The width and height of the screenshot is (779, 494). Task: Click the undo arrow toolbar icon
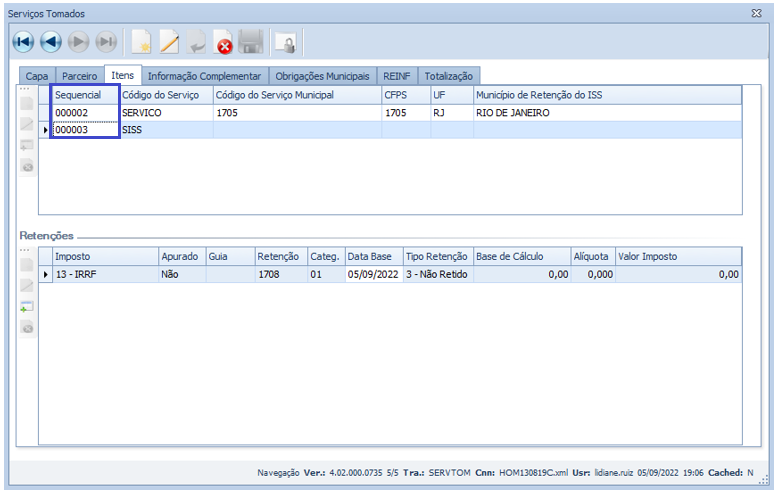point(197,42)
